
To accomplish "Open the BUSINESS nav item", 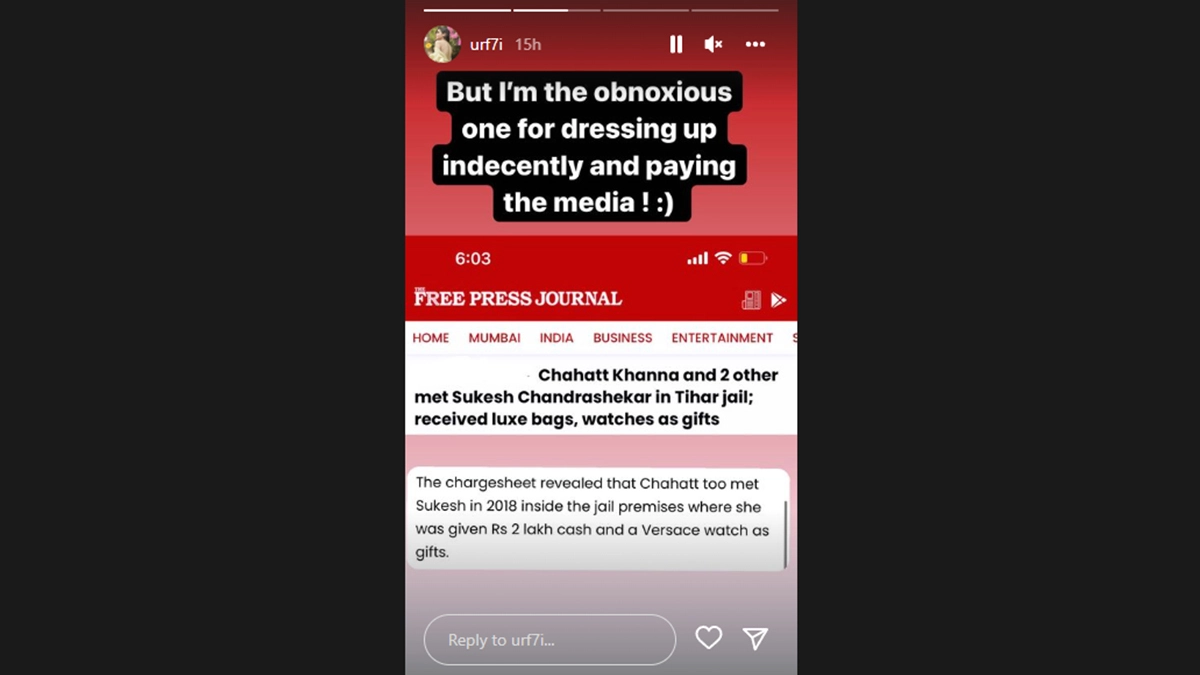I will [x=622, y=338].
